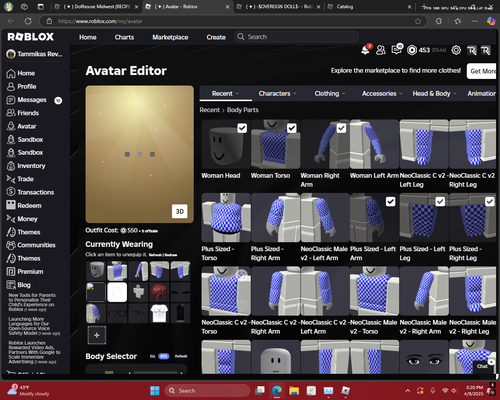Open the notifications bell
The image size is (500, 400).
[x=366, y=50]
